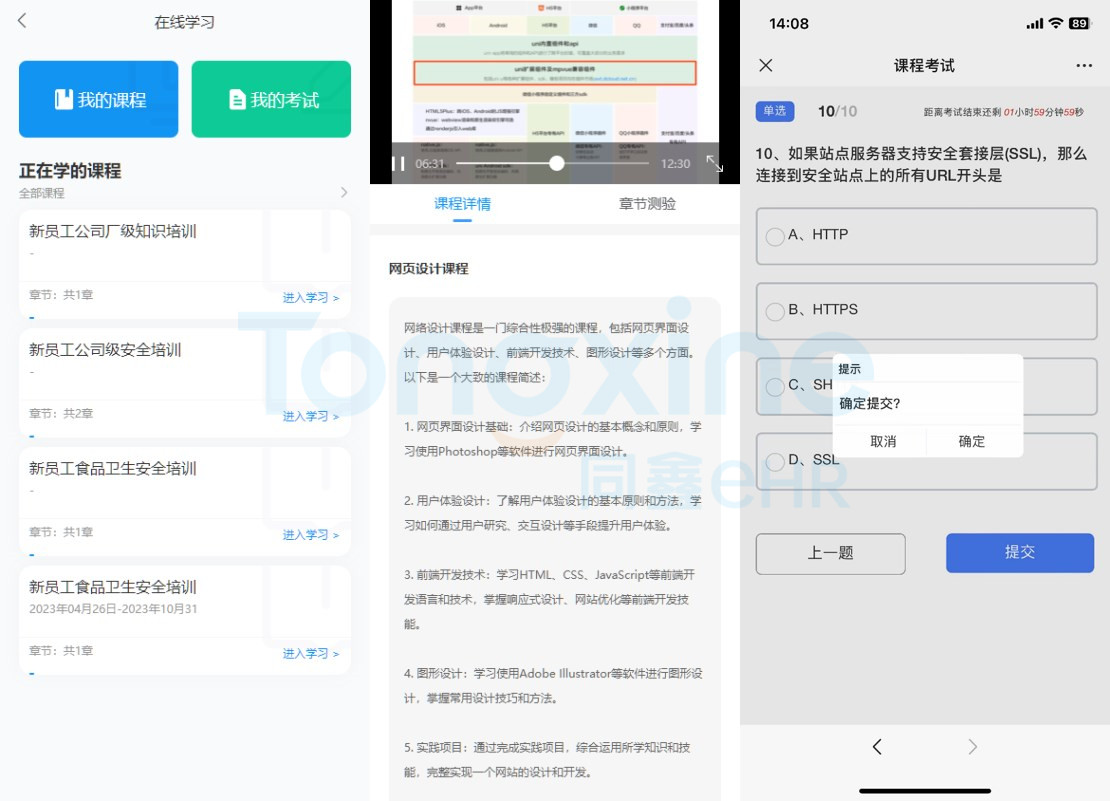This screenshot has height=801, width=1110.
Task: Close the exam with the X icon
Action: click(x=765, y=65)
